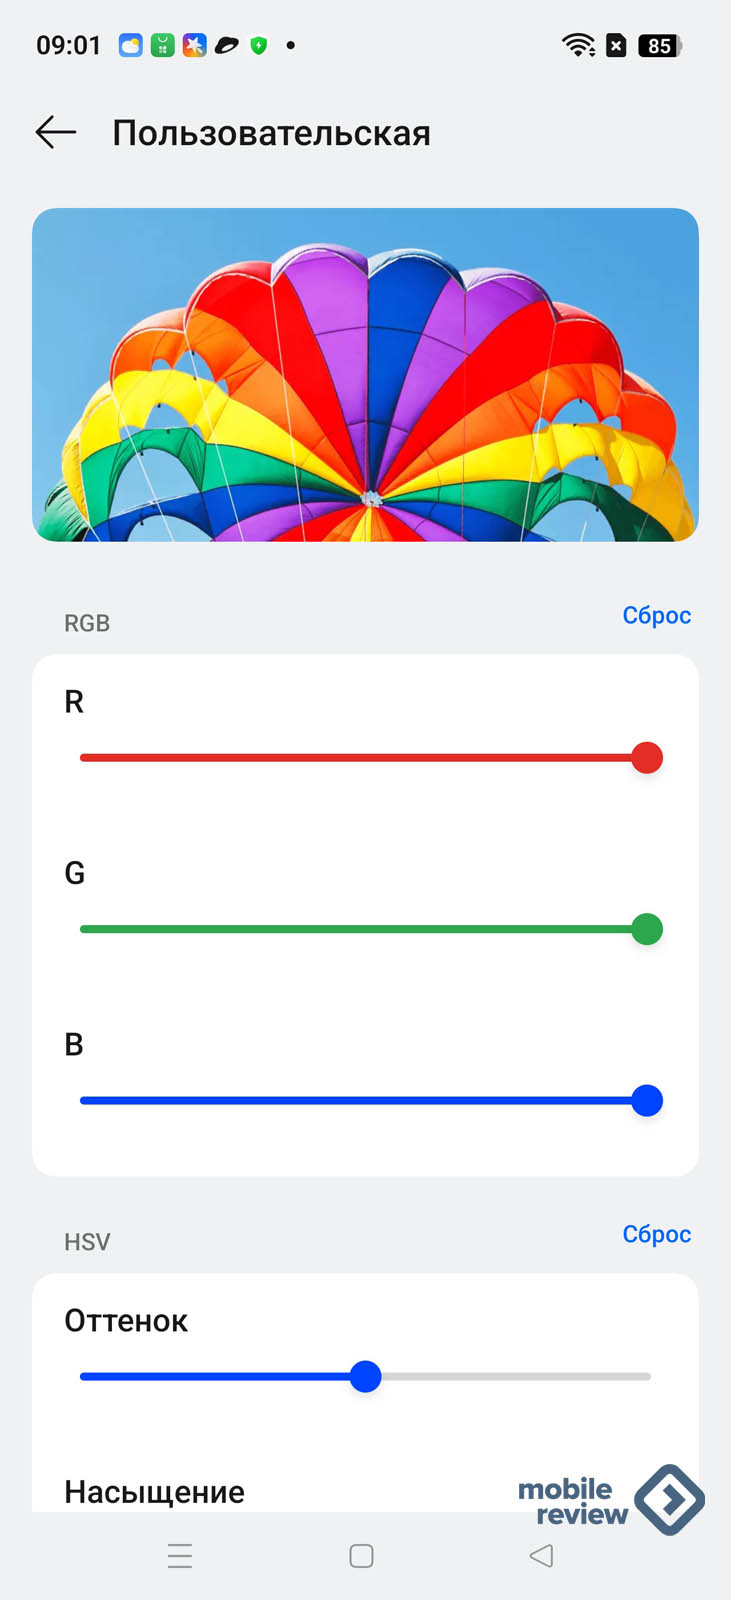Tap the missing SIM card icon
The height and width of the screenshot is (1600, 731).
pyautogui.click(x=617, y=45)
